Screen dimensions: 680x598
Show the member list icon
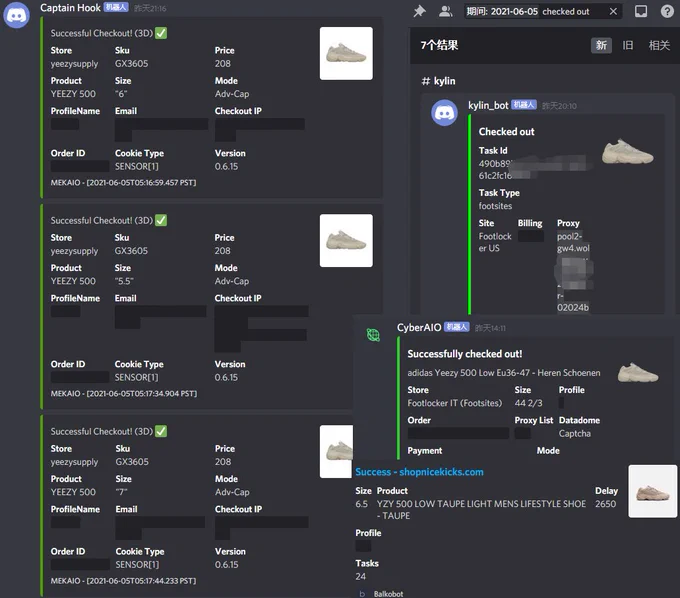[445, 11]
